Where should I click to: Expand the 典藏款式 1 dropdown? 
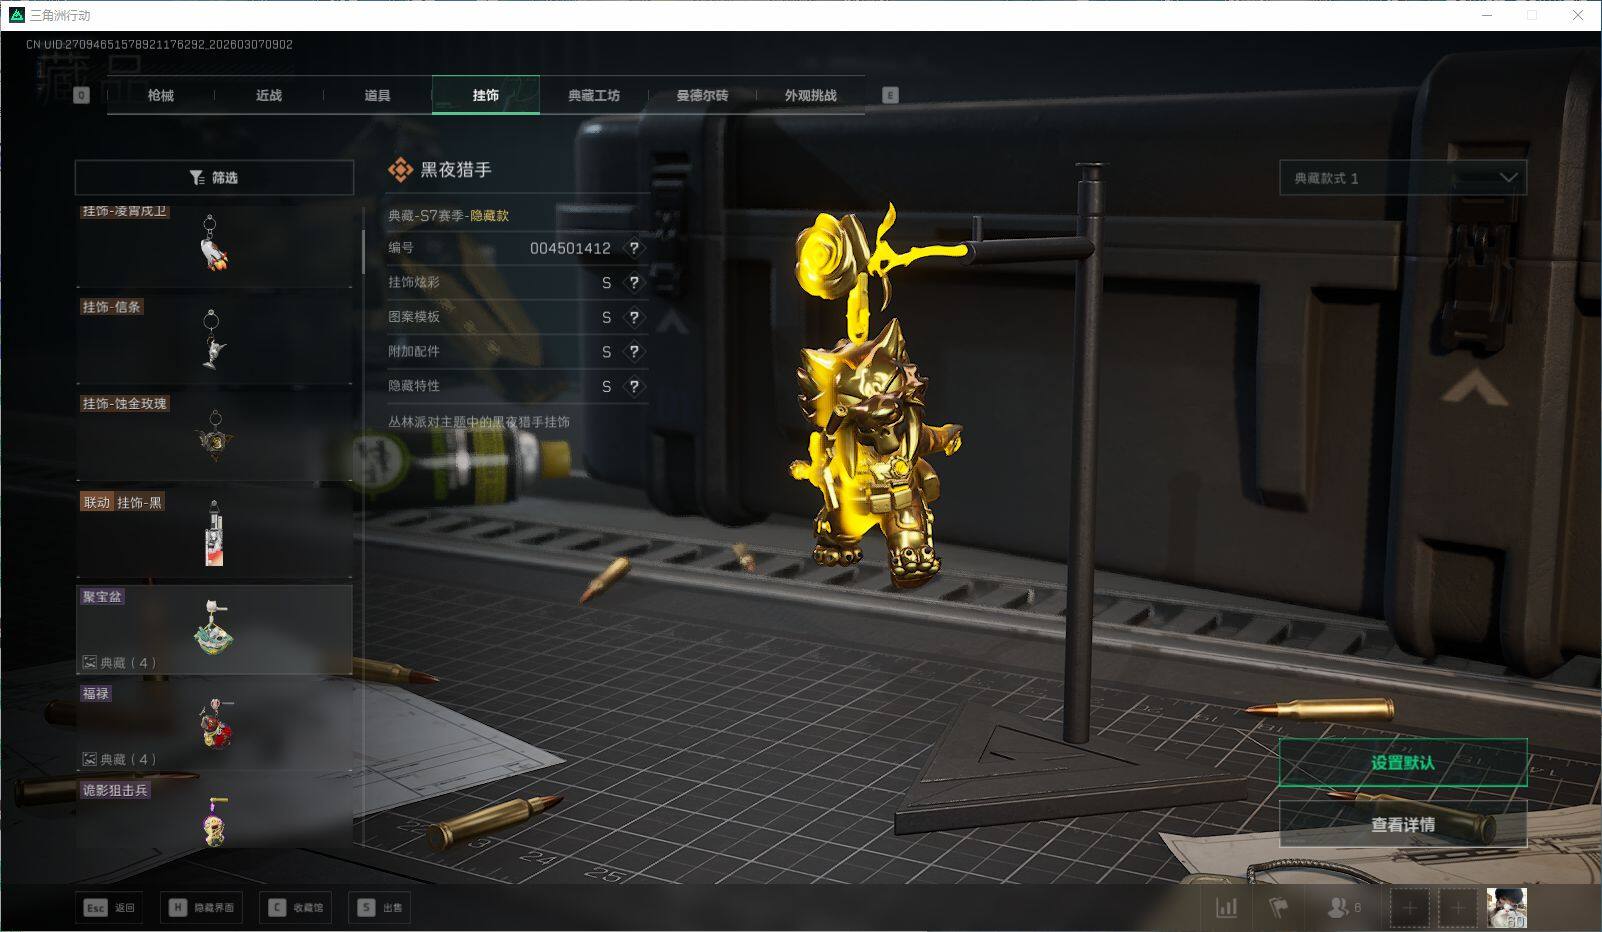[1402, 178]
